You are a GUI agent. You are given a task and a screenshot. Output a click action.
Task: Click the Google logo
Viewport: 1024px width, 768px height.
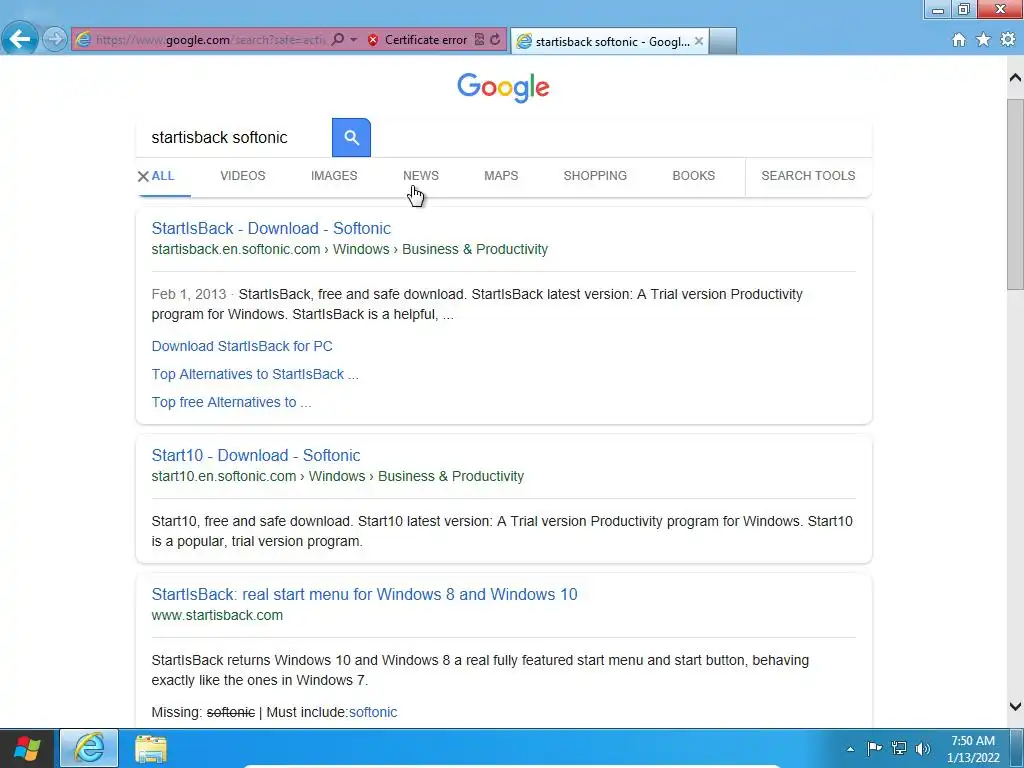coord(503,87)
